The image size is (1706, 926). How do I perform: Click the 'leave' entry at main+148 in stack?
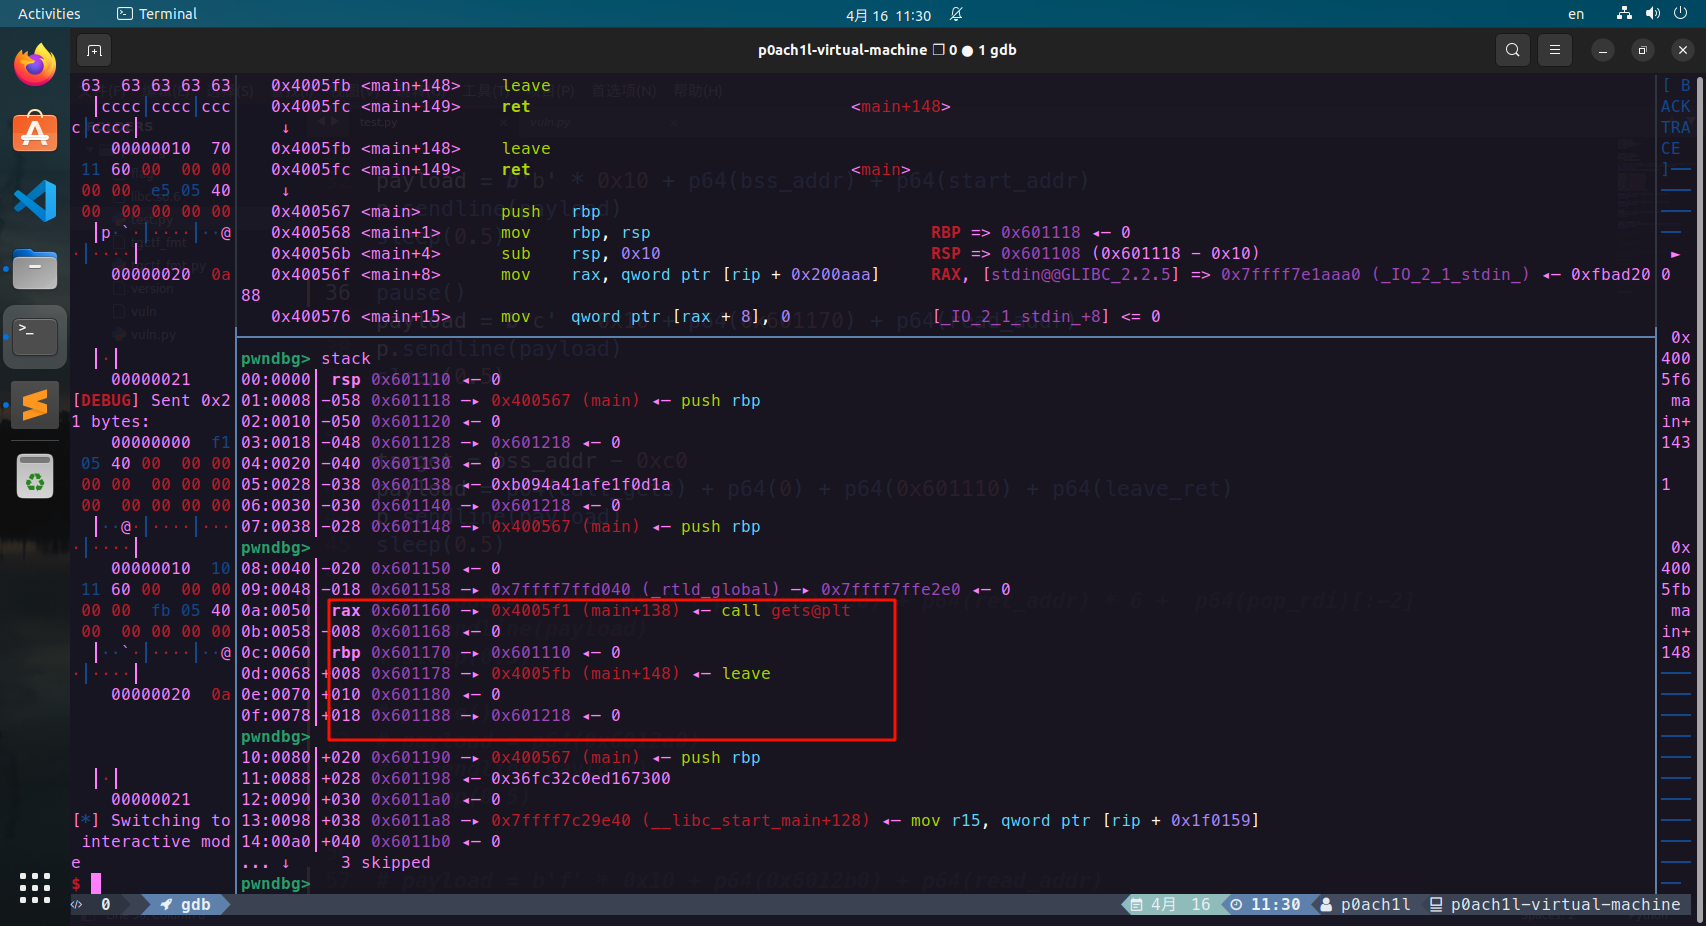[x=746, y=673]
